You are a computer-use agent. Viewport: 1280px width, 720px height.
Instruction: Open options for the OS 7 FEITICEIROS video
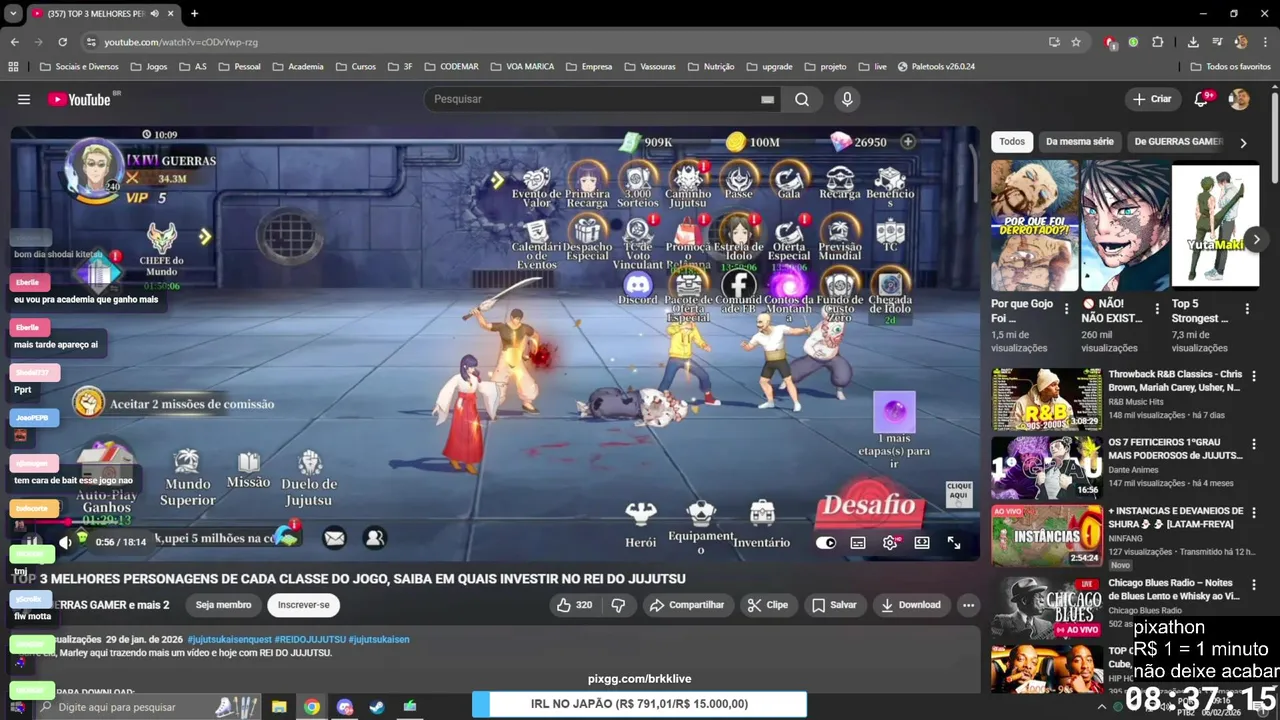pos(1253,444)
